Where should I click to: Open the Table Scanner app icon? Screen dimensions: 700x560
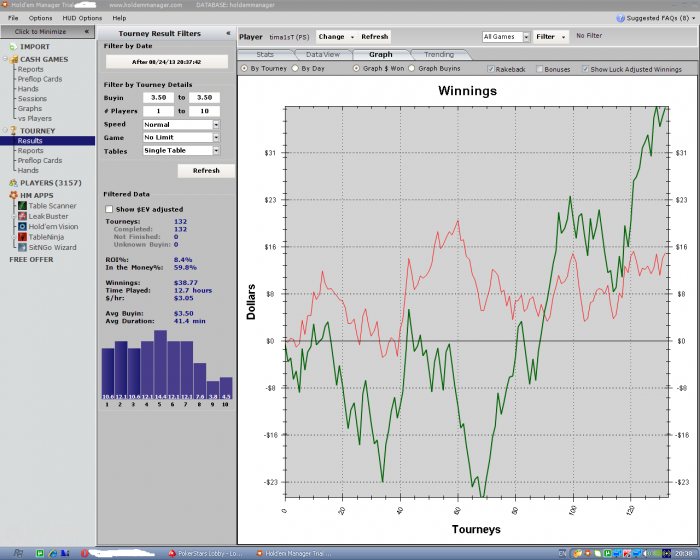(x=20, y=206)
